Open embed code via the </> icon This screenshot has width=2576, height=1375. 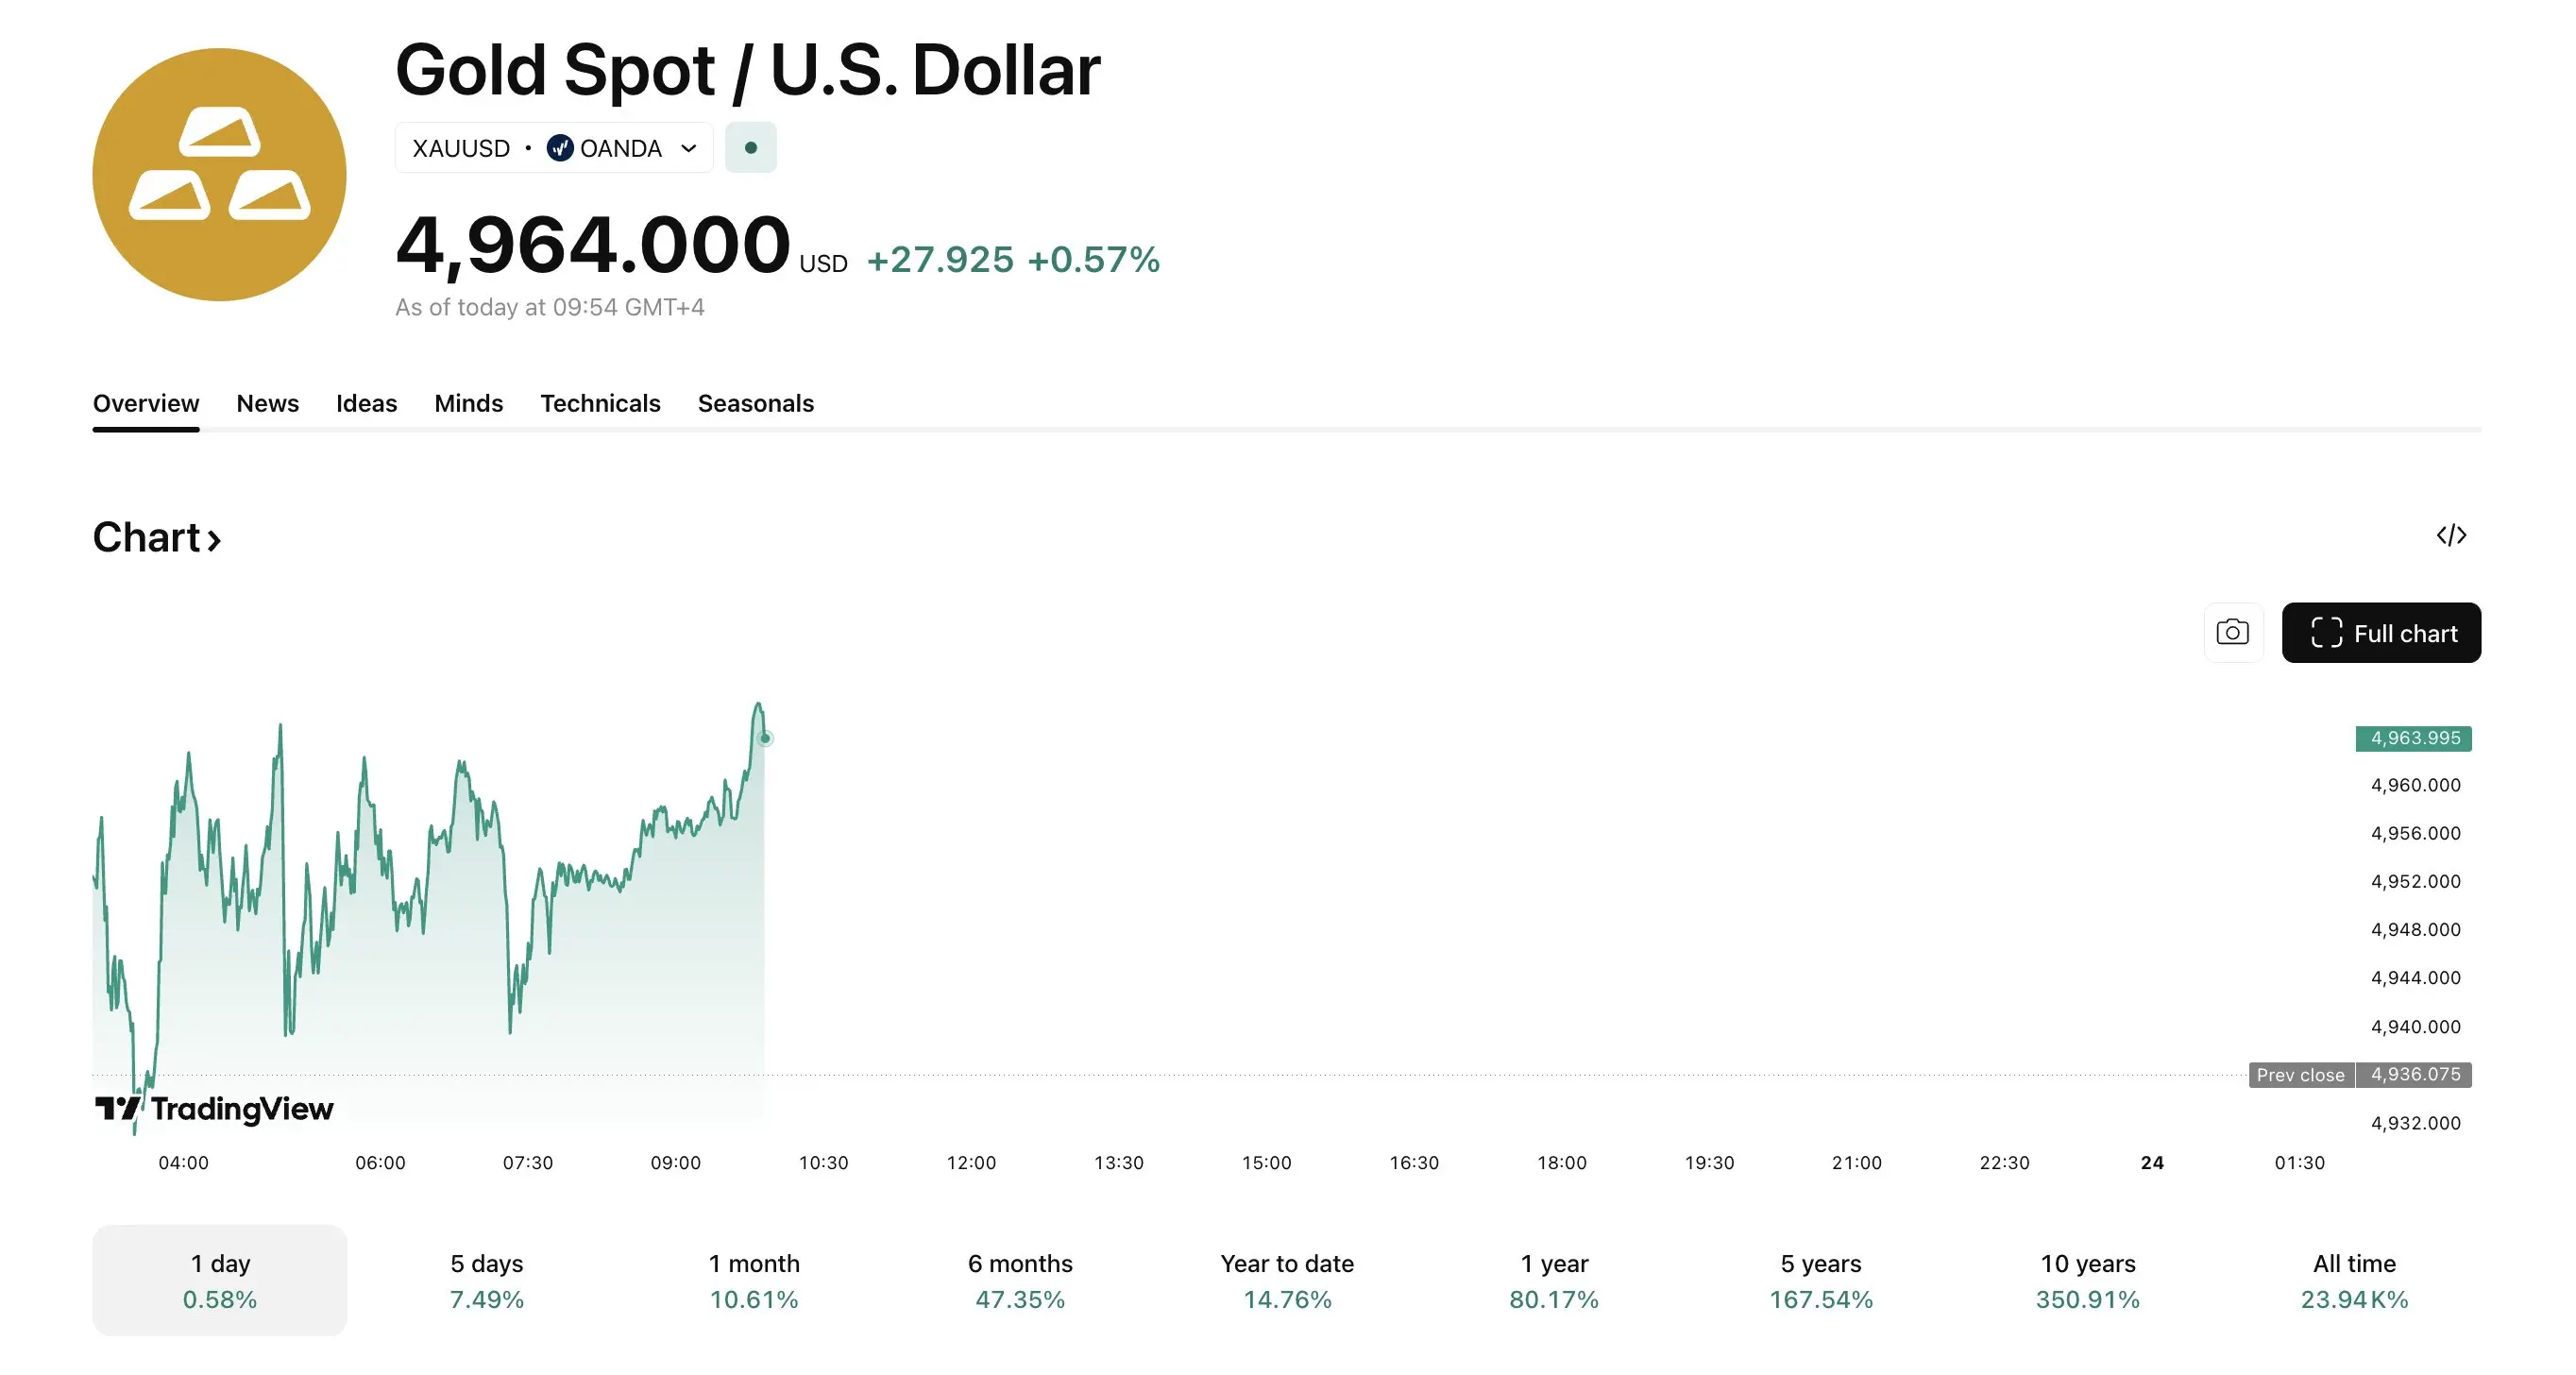coord(2451,536)
